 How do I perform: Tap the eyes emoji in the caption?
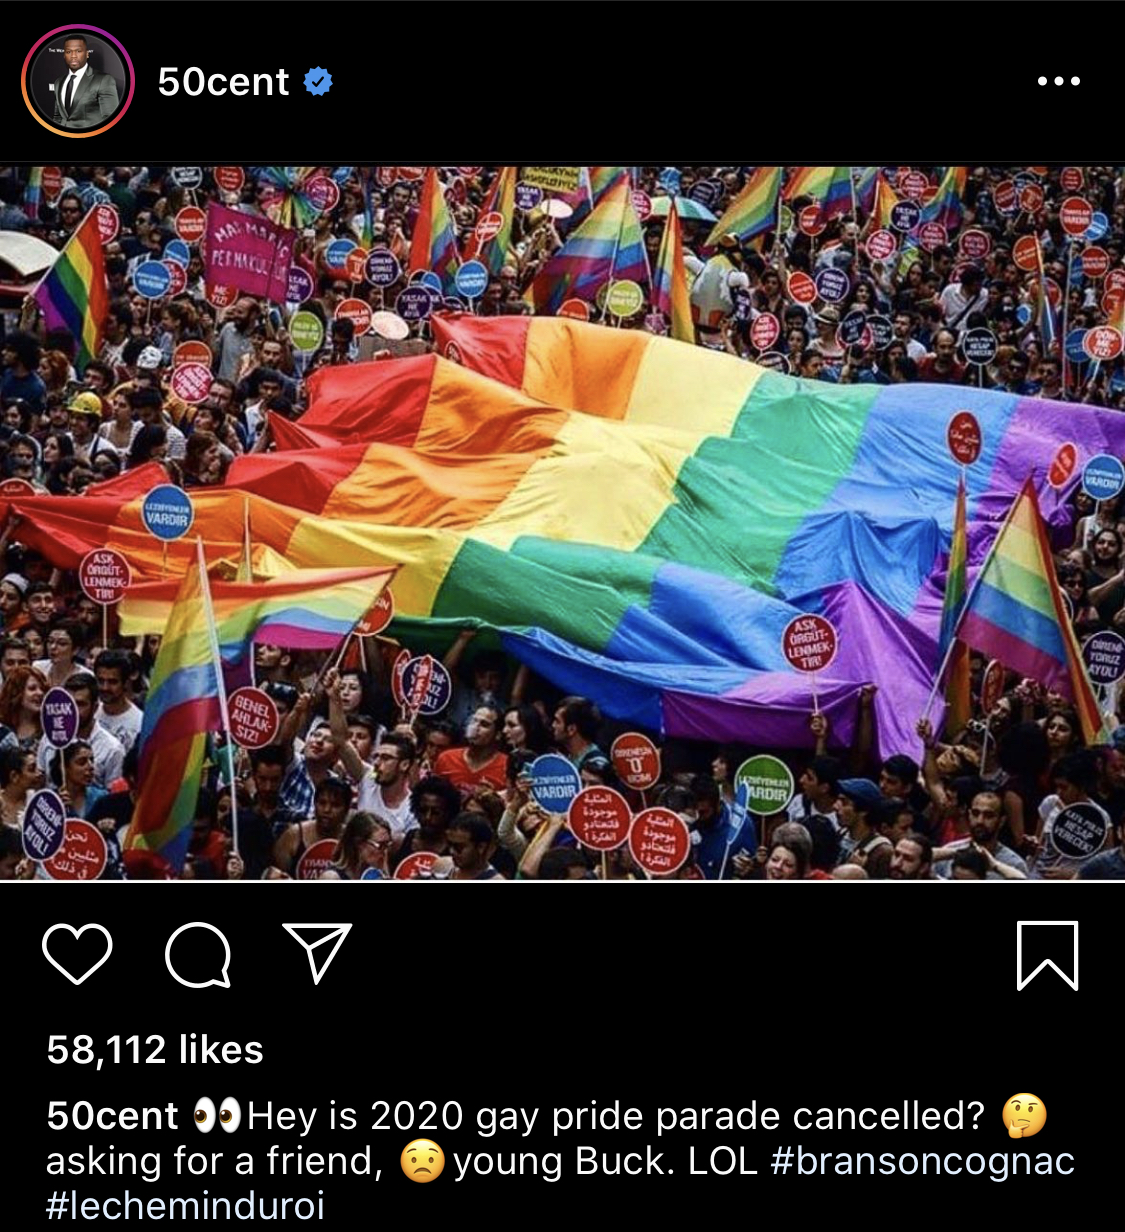coord(216,1115)
